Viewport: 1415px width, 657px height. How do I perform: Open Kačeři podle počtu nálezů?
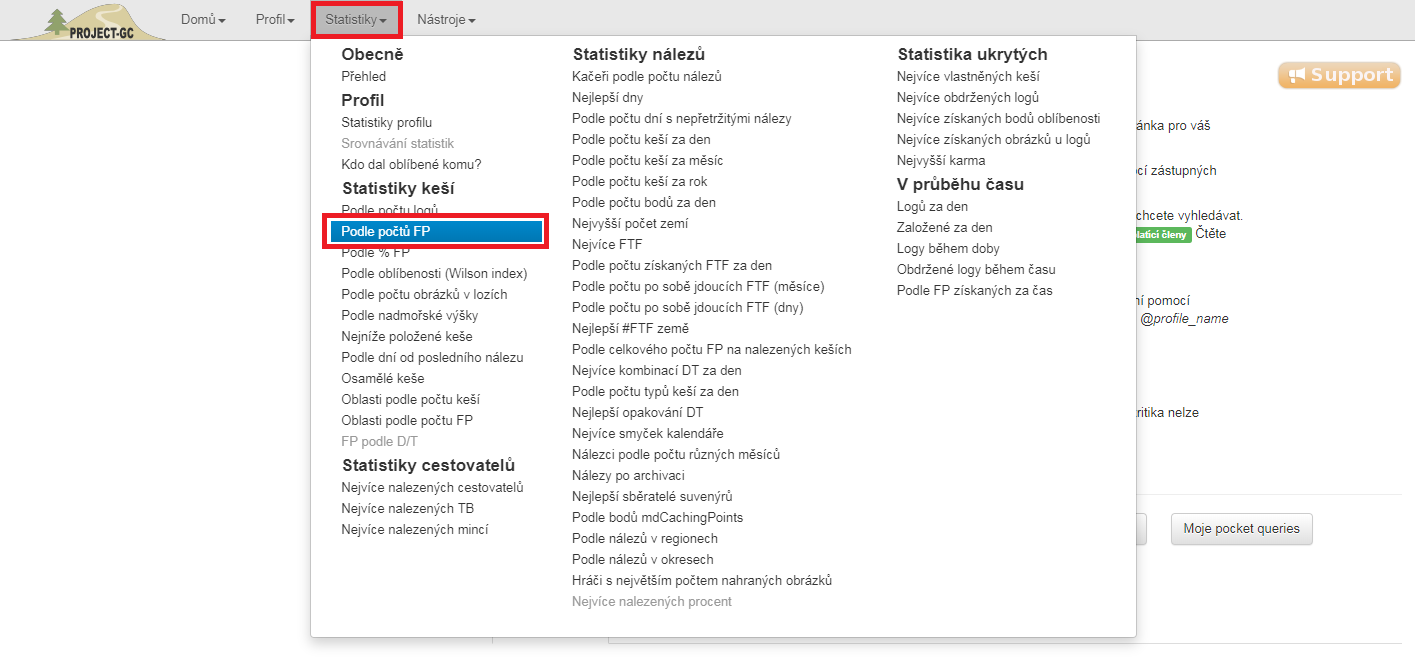pyautogui.click(x=647, y=76)
